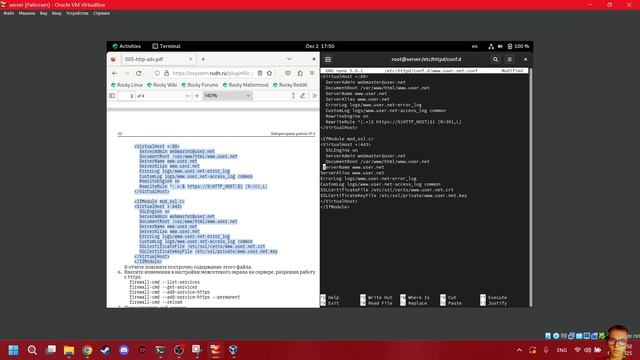Open the Rocky Linux bookmark
The height and width of the screenshot is (360, 640).
click(127, 85)
